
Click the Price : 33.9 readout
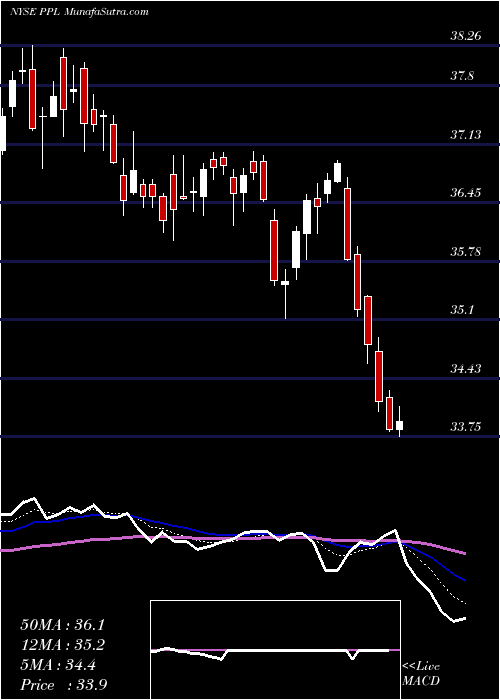tap(62, 684)
